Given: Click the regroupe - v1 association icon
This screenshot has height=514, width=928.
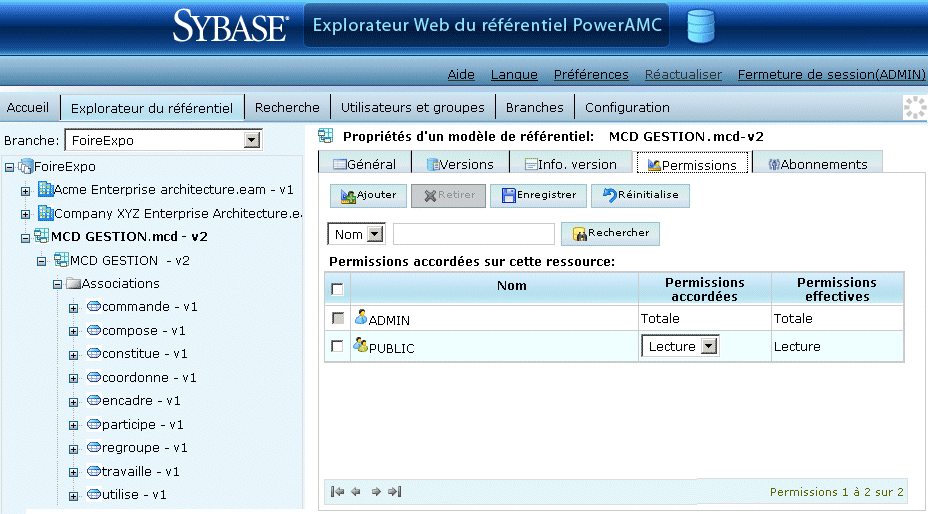Looking at the screenshot, I should [x=94, y=447].
